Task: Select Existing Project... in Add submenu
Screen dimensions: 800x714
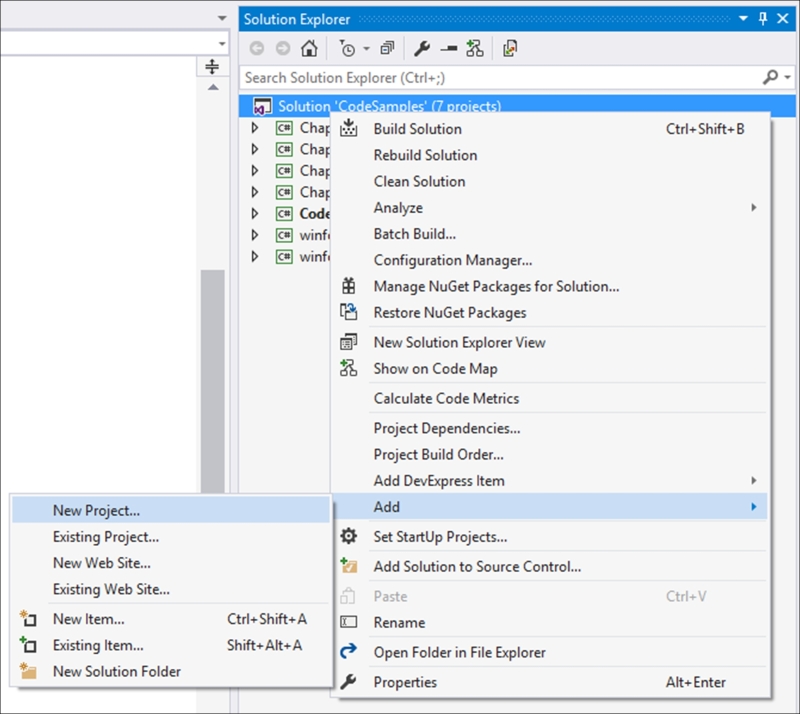Action: (171, 537)
